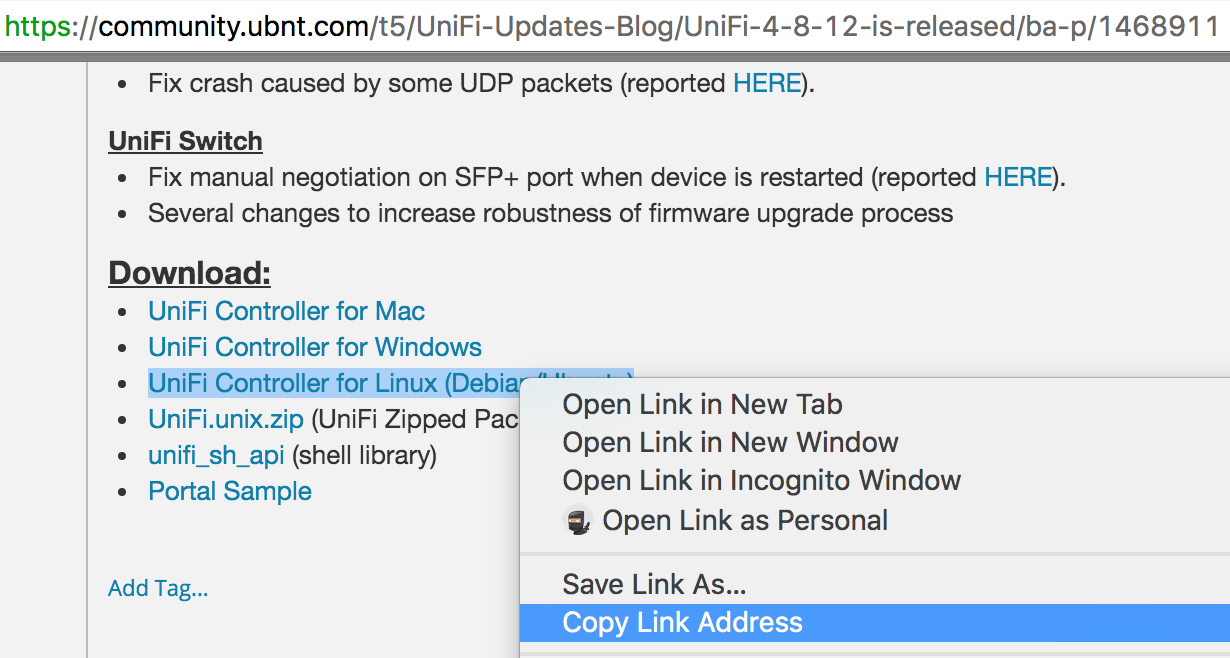Image resolution: width=1230 pixels, height=658 pixels.
Task: Click the UniFi Switch section heading
Action: (x=185, y=141)
